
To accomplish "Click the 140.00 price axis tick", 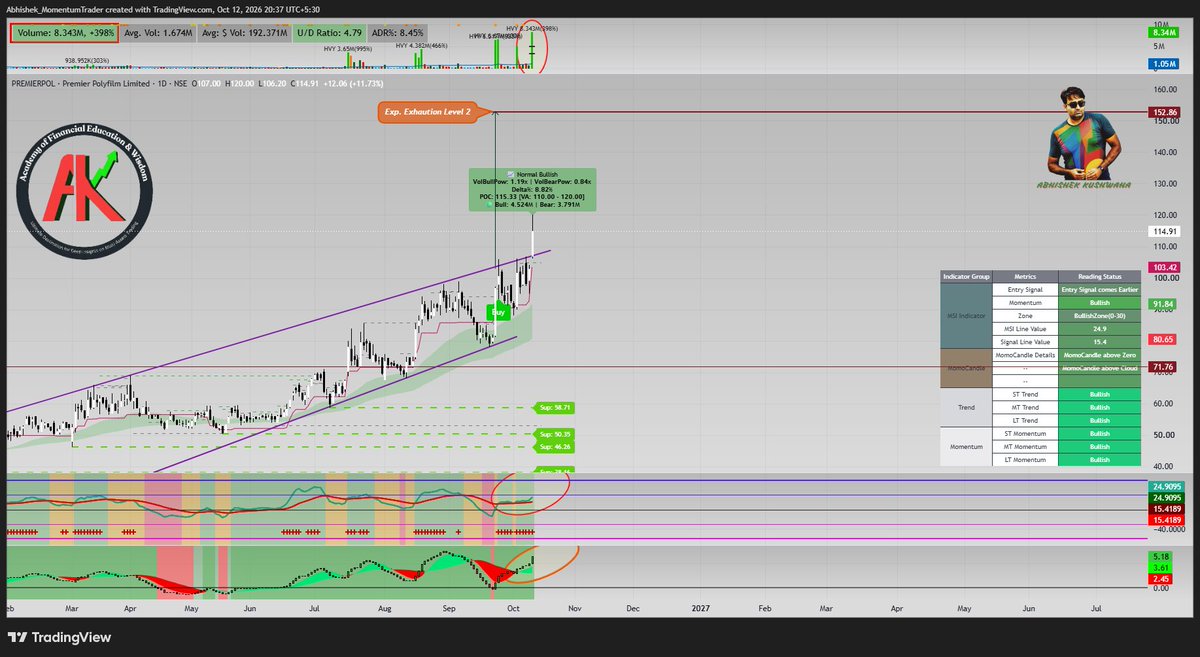I will (x=1167, y=152).
